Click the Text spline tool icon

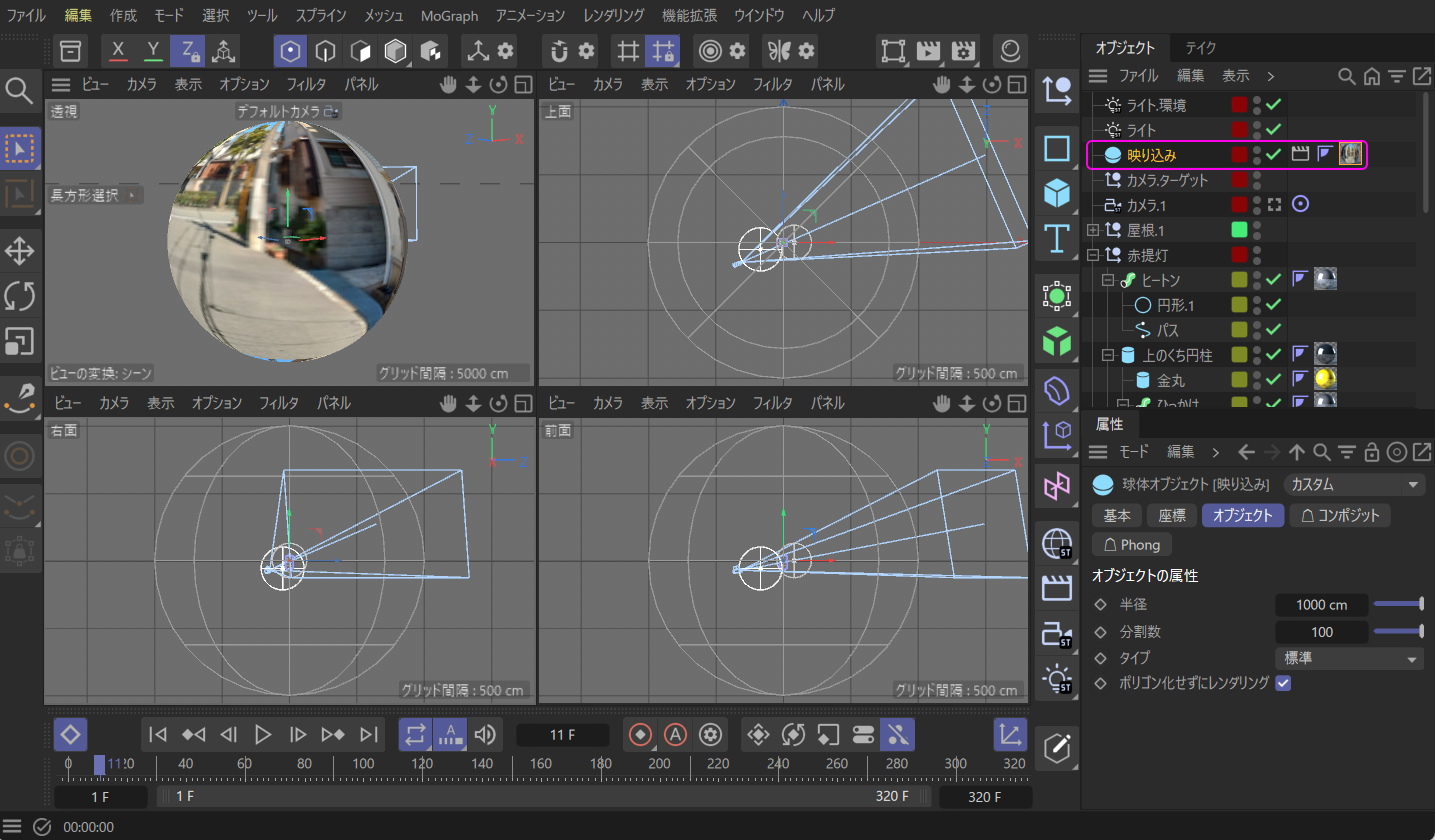(x=1057, y=239)
